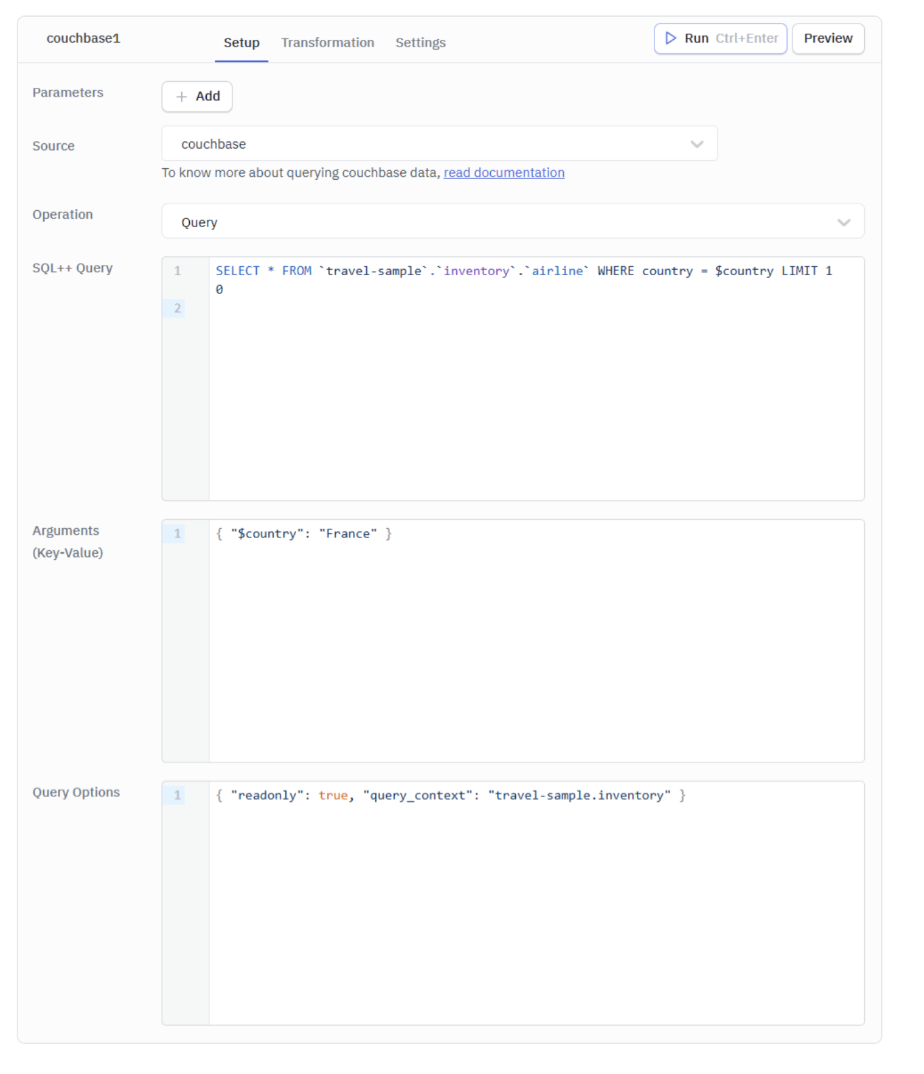Image resolution: width=924 pixels, height=1074 pixels.
Task: Select line number 1 in Query Options gutter
Action: tap(177, 796)
